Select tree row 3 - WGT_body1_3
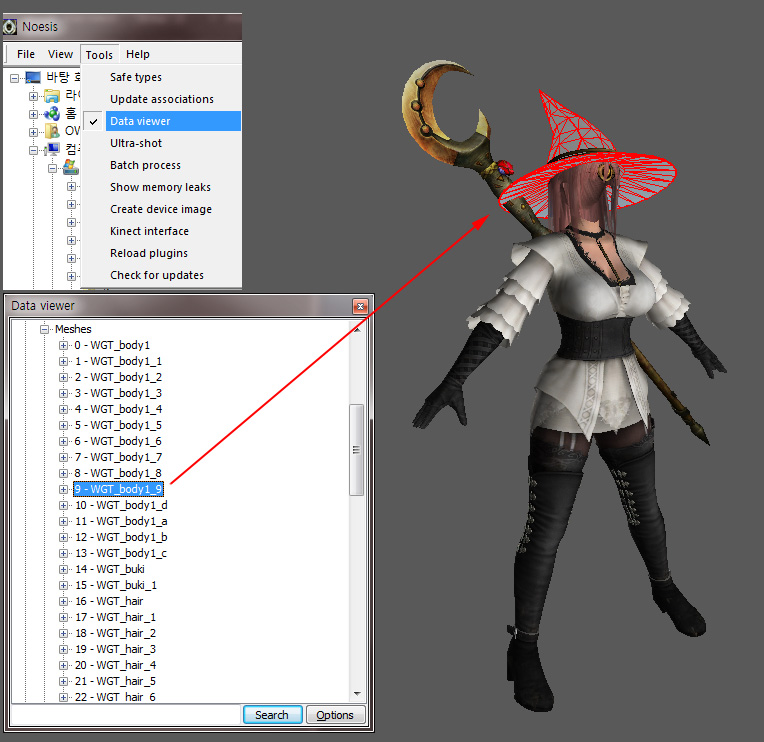Image resolution: width=764 pixels, height=742 pixels. [x=118, y=393]
